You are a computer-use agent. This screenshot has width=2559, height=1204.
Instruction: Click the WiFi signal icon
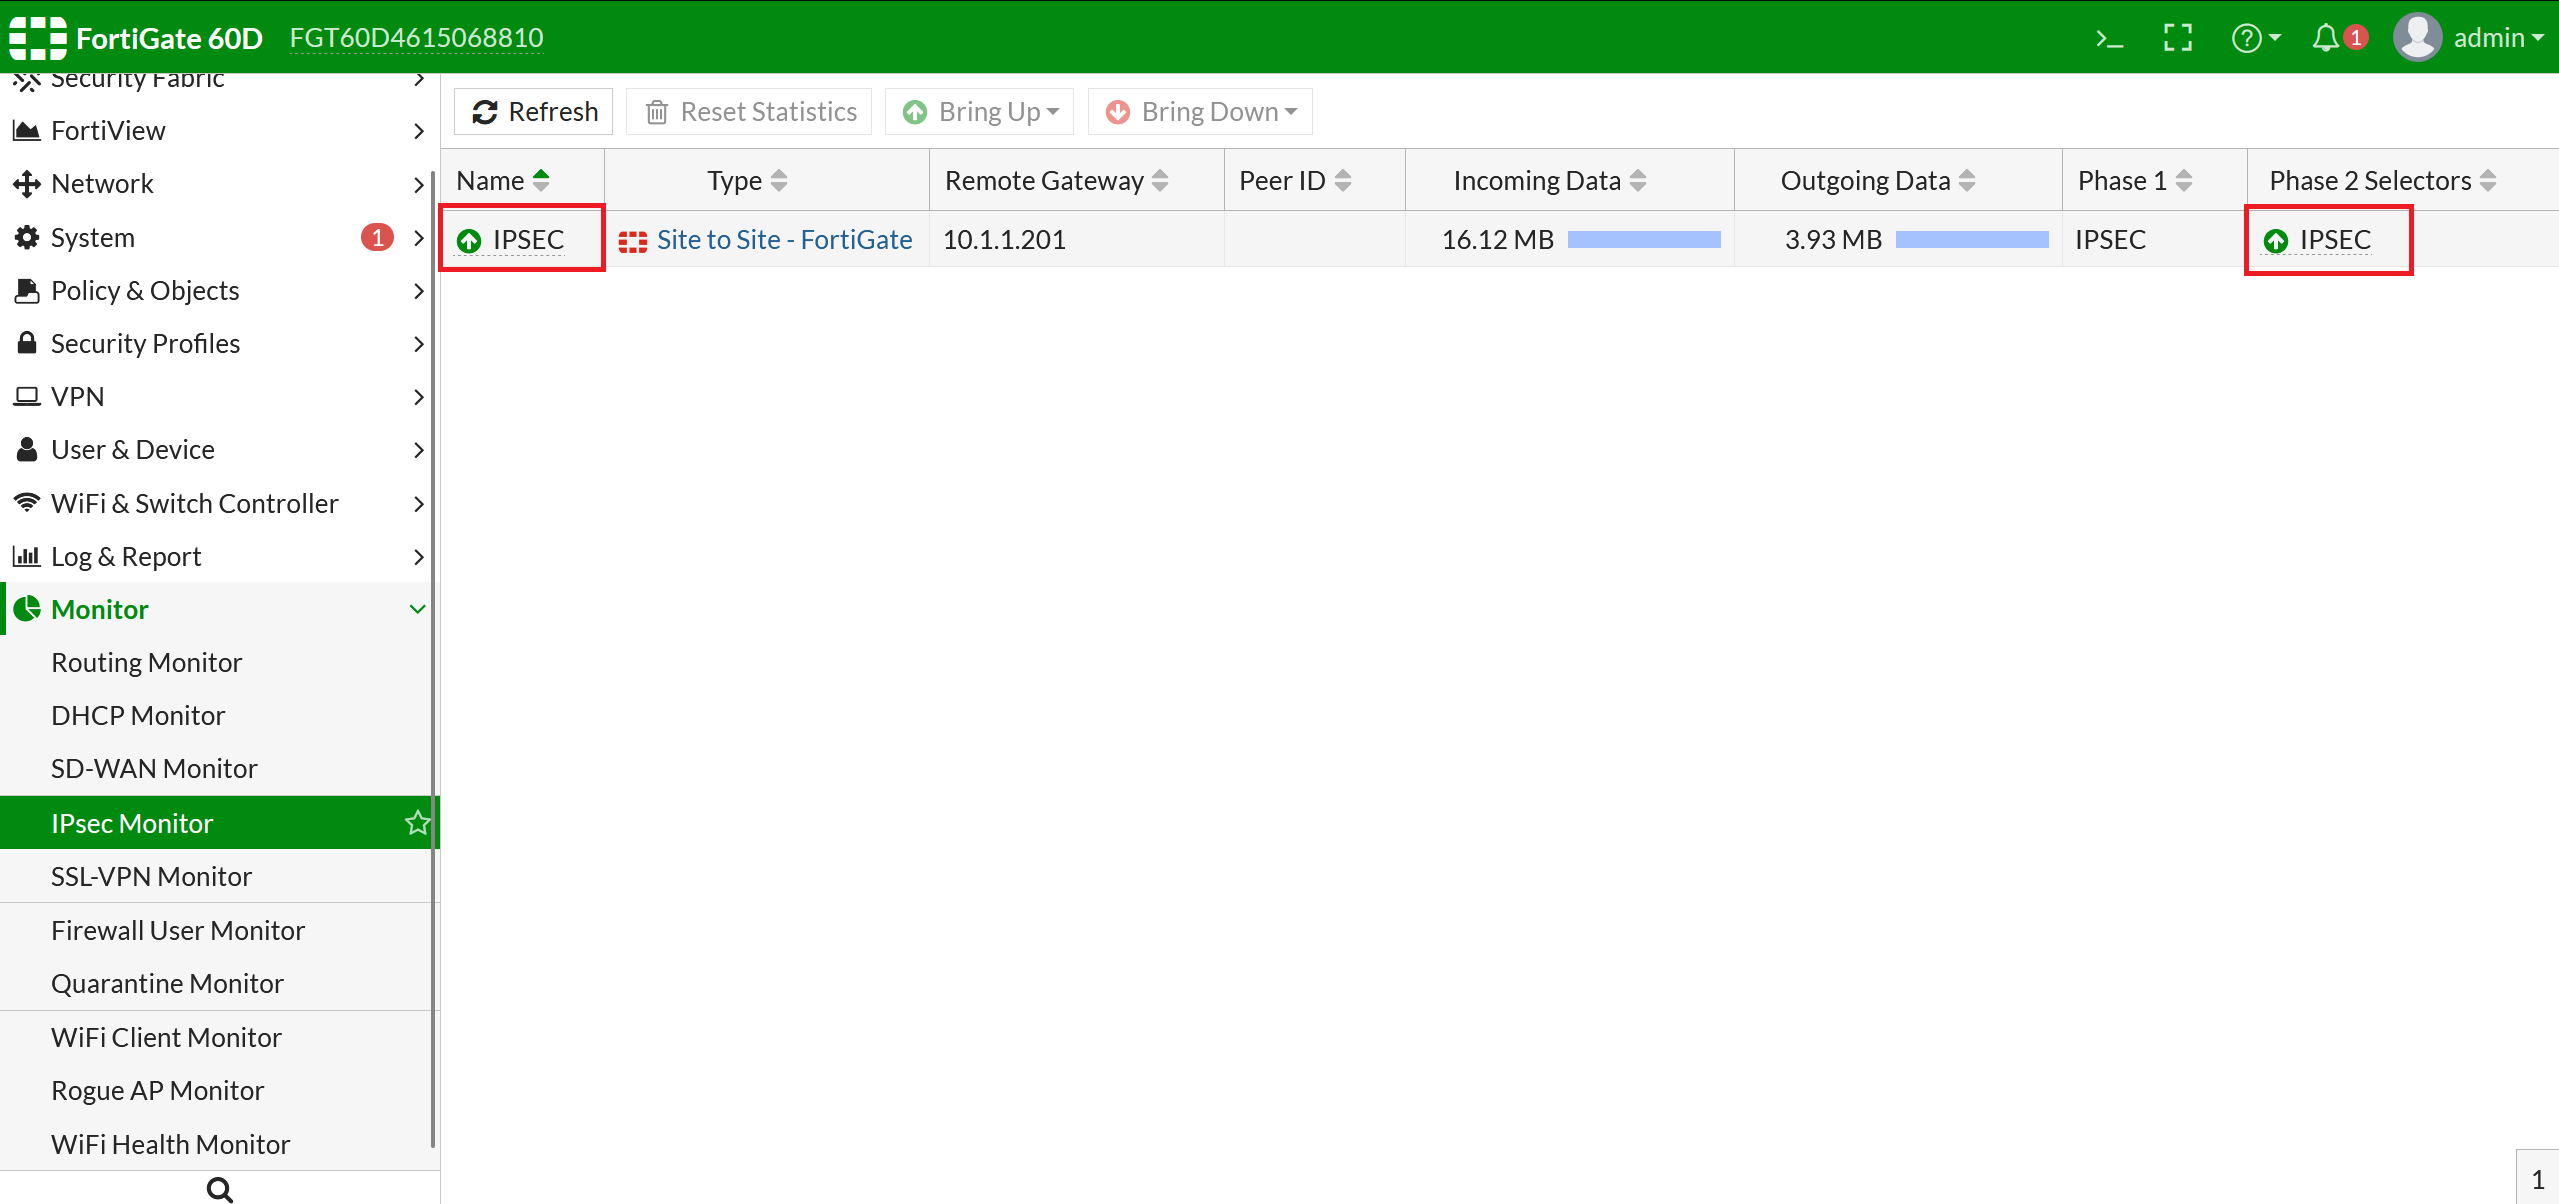point(26,502)
